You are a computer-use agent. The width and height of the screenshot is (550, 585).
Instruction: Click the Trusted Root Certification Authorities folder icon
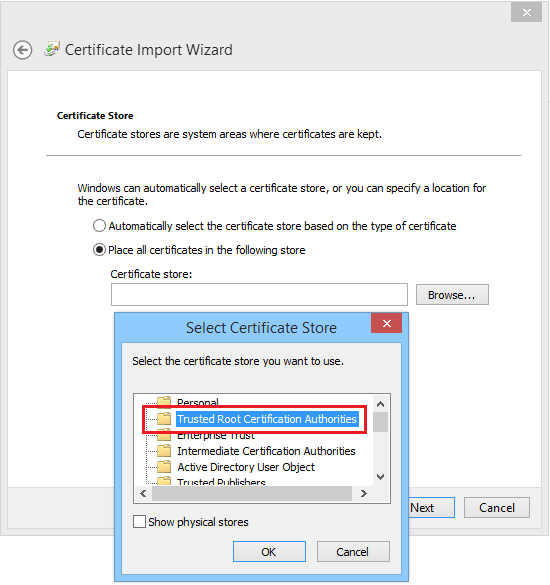(163, 419)
